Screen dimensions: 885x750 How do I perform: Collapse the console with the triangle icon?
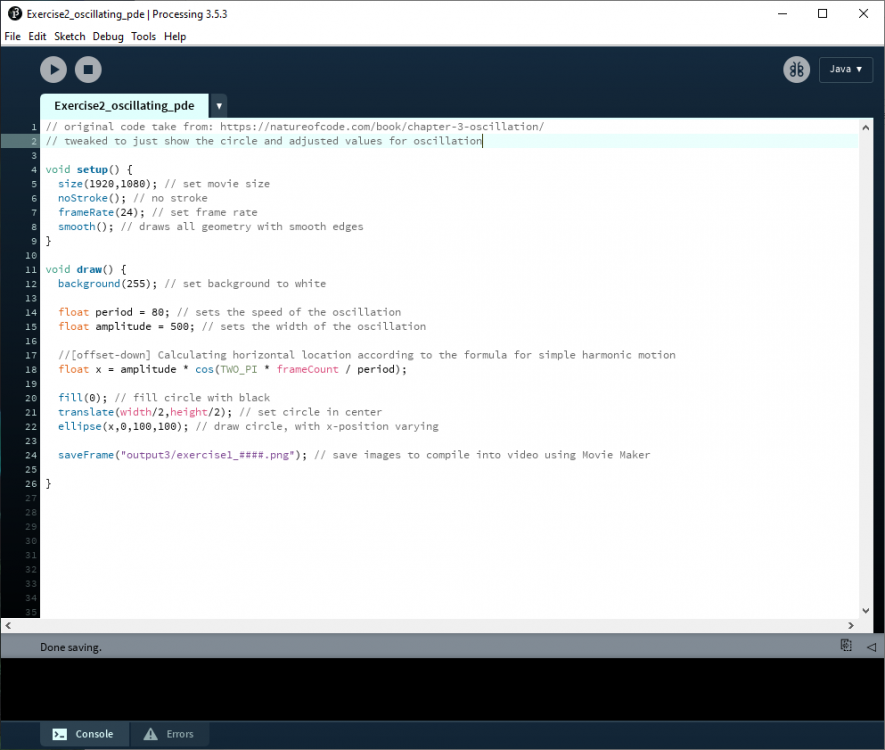coord(871,647)
